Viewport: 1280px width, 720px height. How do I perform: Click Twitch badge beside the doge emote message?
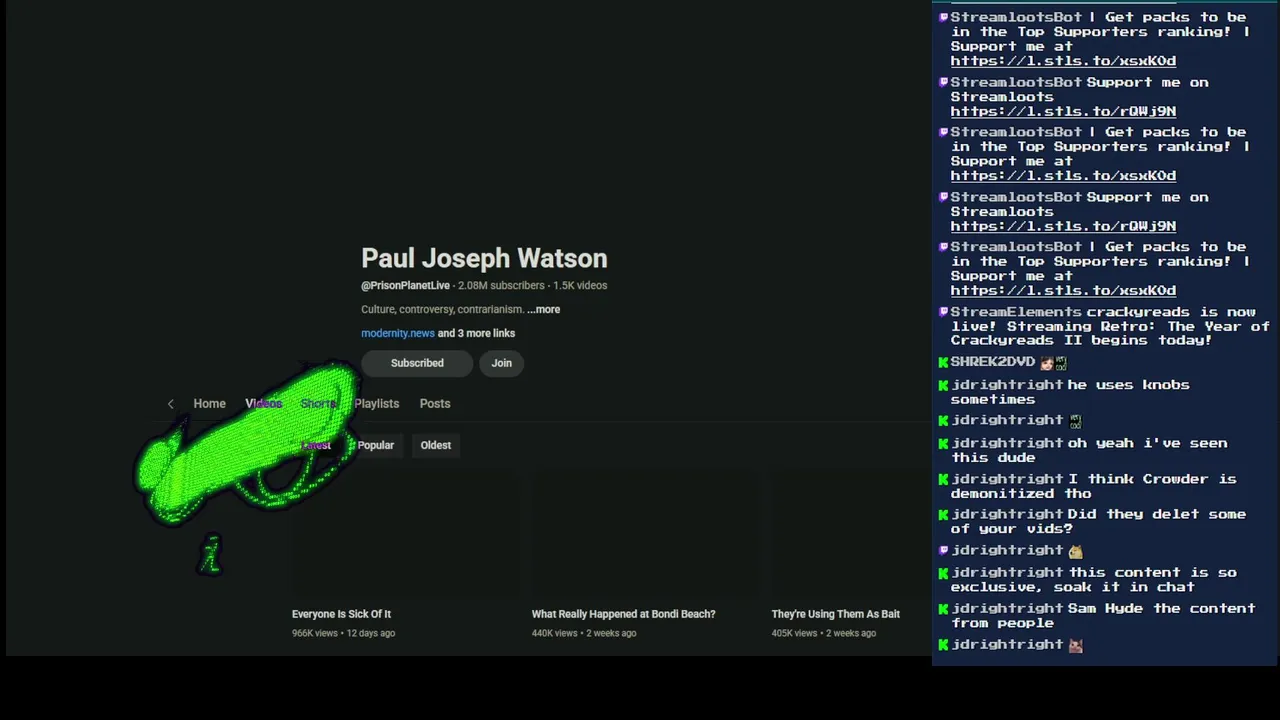[x=943, y=550]
